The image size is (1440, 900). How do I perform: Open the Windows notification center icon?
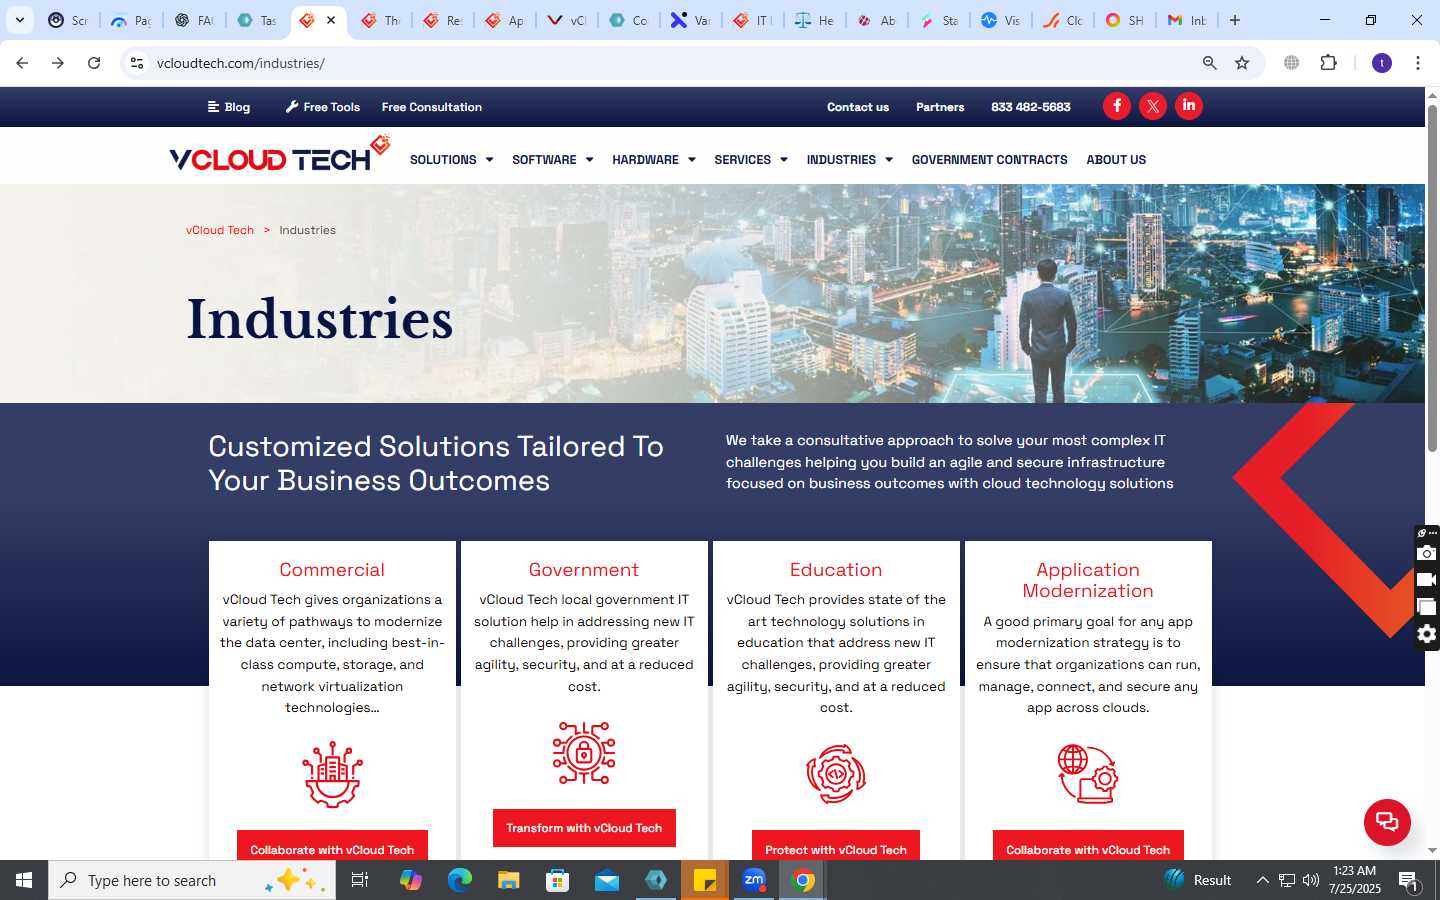pos(1409,880)
